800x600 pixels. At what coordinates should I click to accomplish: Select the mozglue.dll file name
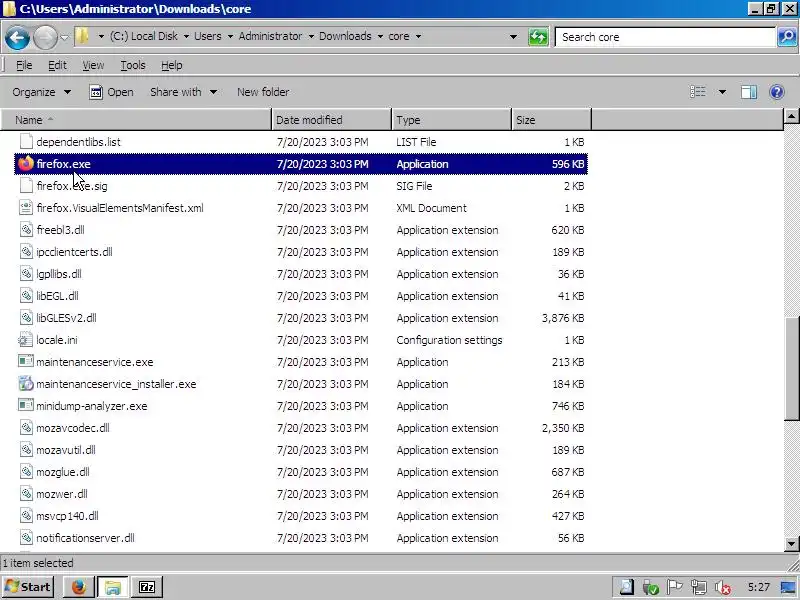pyautogui.click(x=63, y=472)
